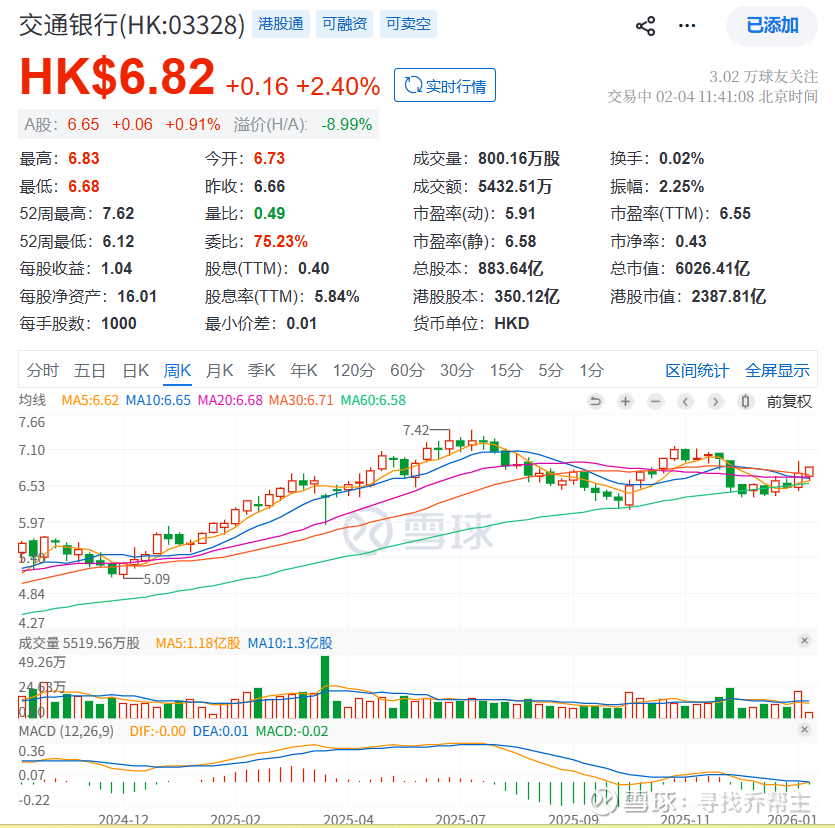Open the 区间统计 link

pyautogui.click(x=697, y=371)
